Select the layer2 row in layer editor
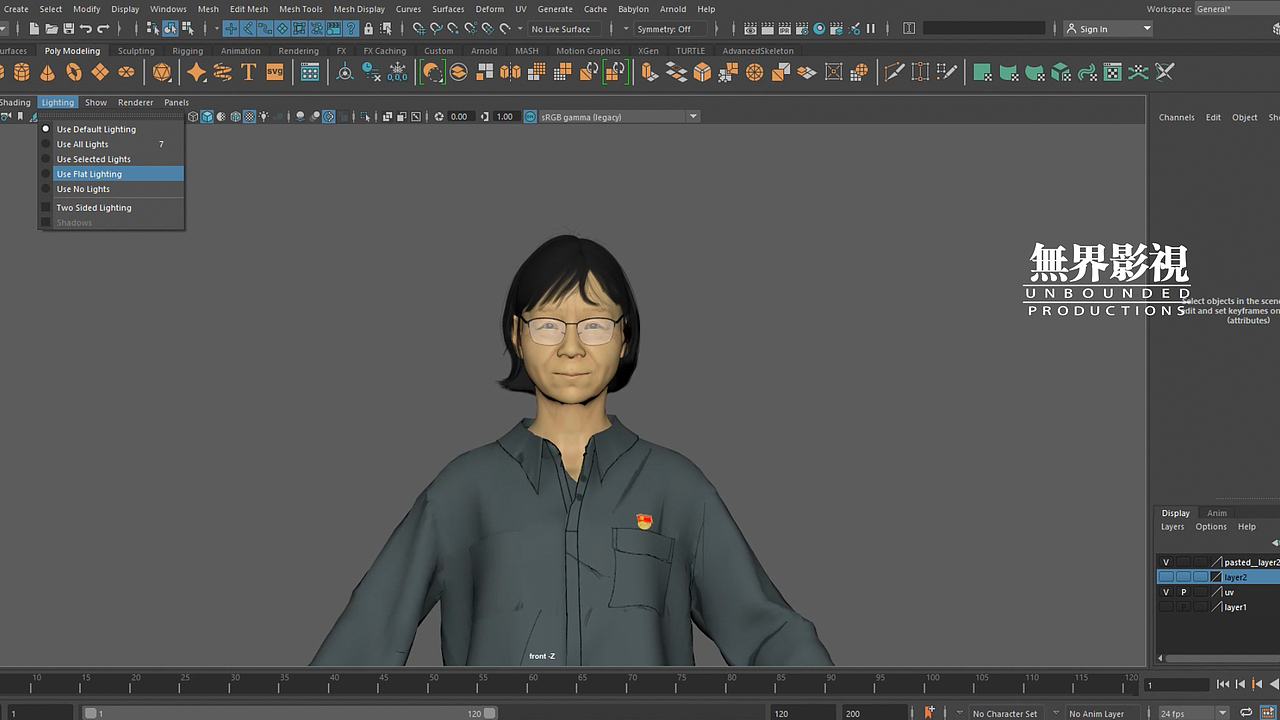The width and height of the screenshot is (1280, 720). point(1218,577)
